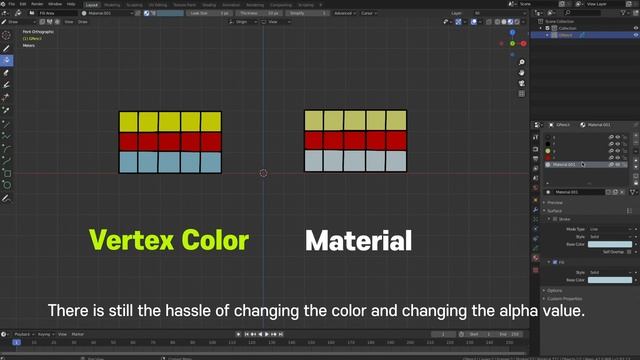Screen dimensions: 640x360
Task: Toggle vertex color mode button in header
Action: [x=153, y=13]
